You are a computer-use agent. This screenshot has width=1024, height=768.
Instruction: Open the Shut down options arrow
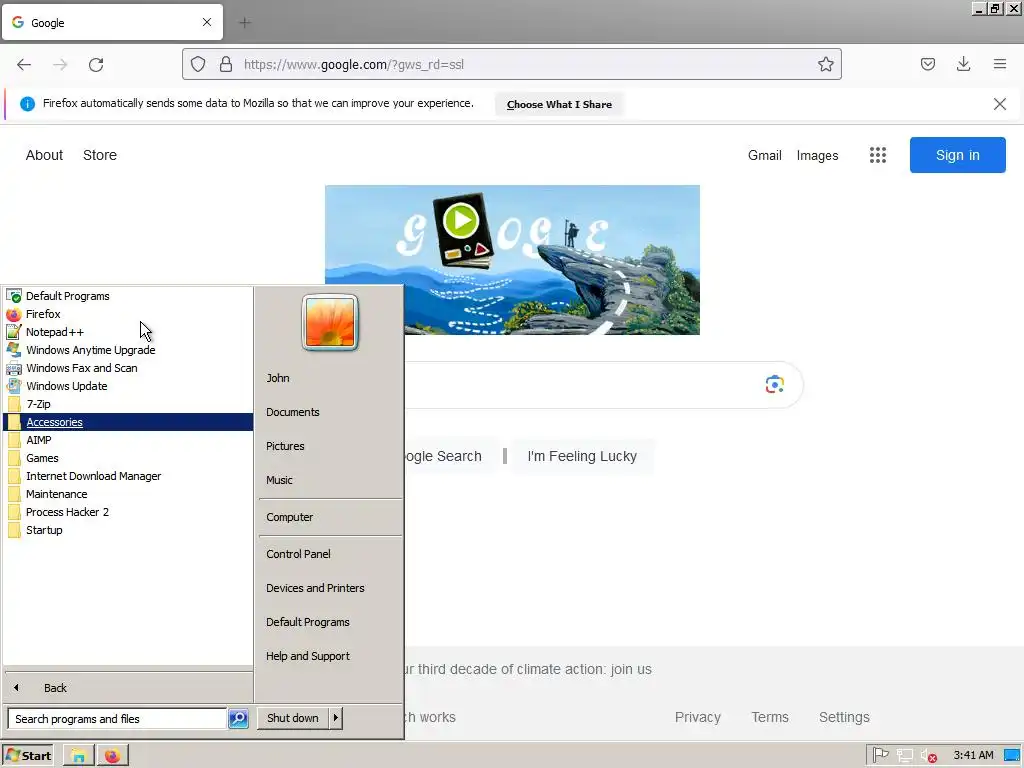(x=336, y=718)
